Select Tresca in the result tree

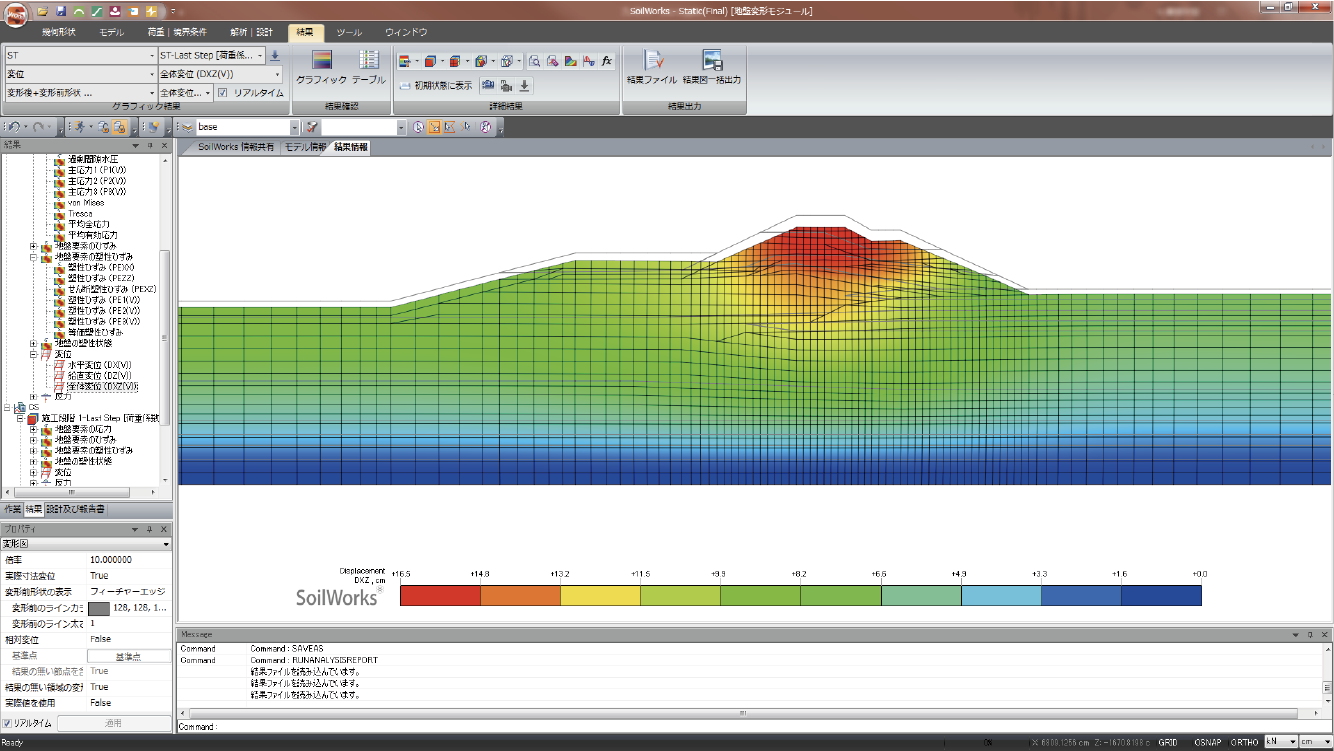tap(80, 213)
